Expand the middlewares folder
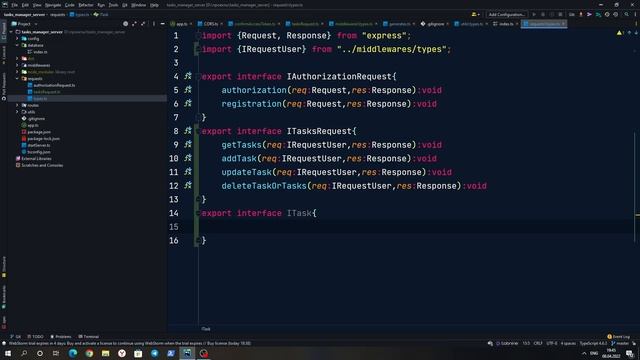The width and height of the screenshot is (640, 360). [17, 65]
